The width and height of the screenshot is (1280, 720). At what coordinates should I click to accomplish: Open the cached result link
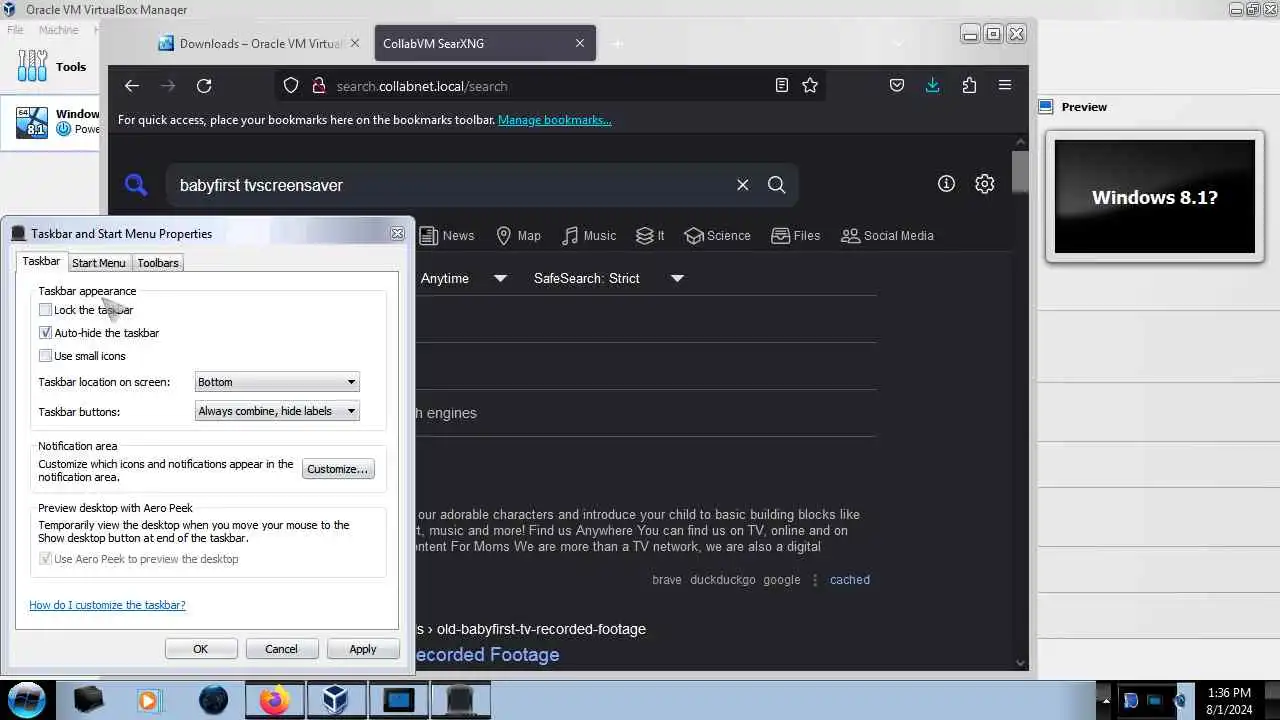(x=850, y=580)
